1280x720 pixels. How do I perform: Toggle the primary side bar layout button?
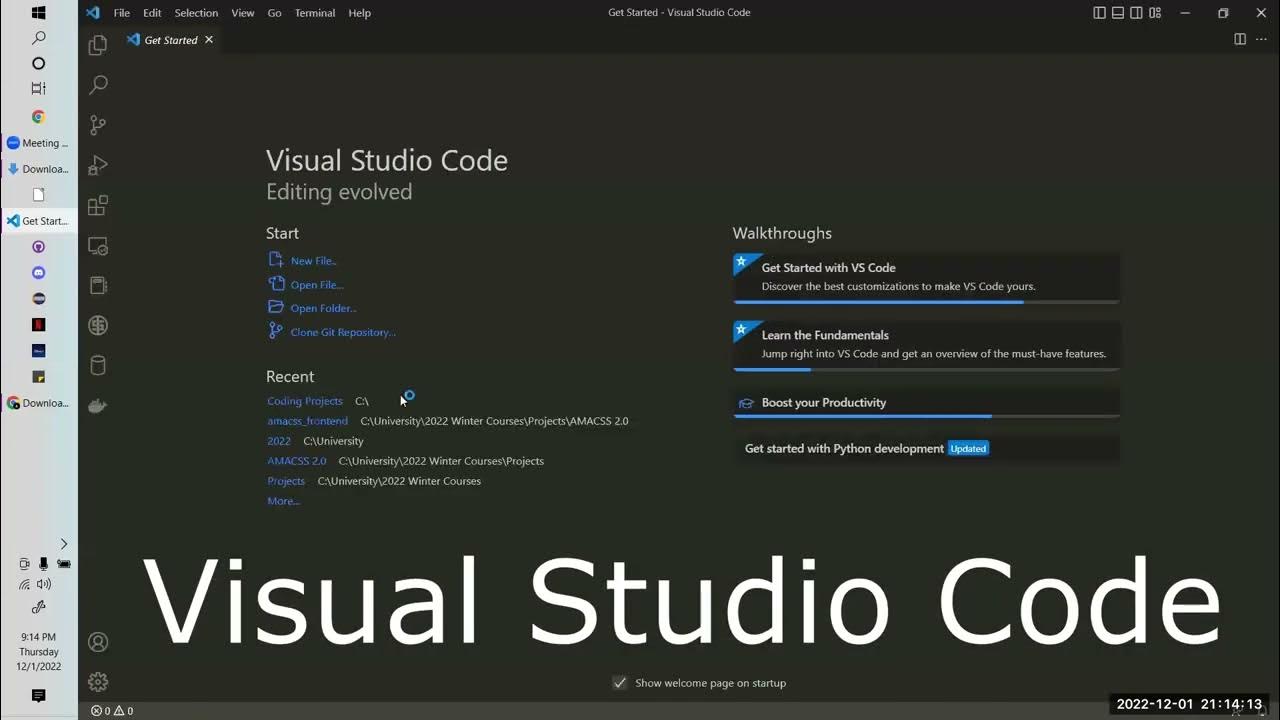(x=1099, y=13)
